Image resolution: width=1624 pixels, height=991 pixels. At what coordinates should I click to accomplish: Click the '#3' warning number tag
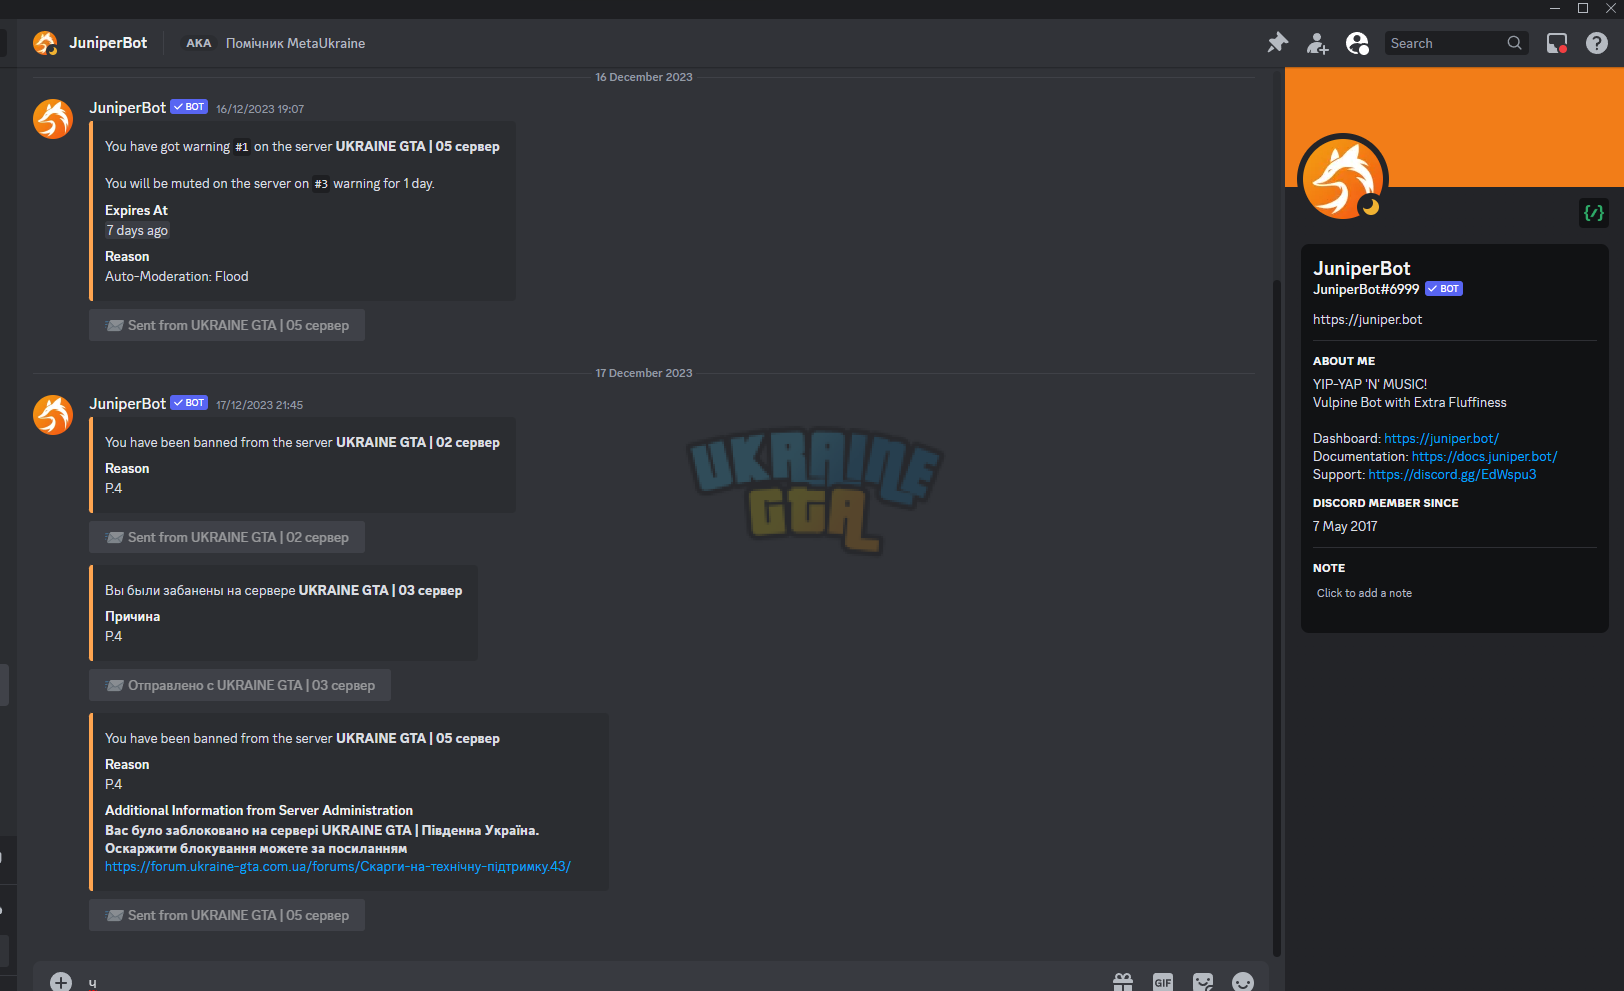click(x=321, y=184)
